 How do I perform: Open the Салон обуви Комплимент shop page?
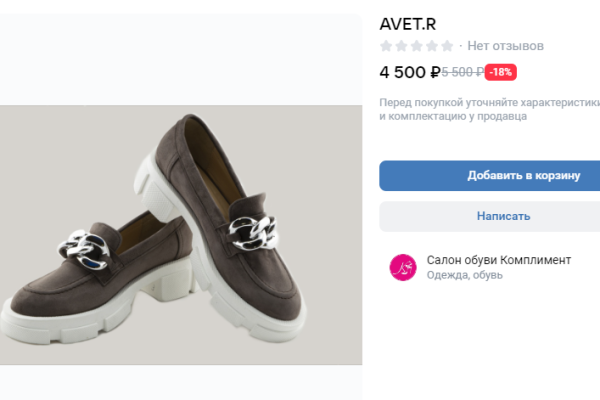(498, 260)
